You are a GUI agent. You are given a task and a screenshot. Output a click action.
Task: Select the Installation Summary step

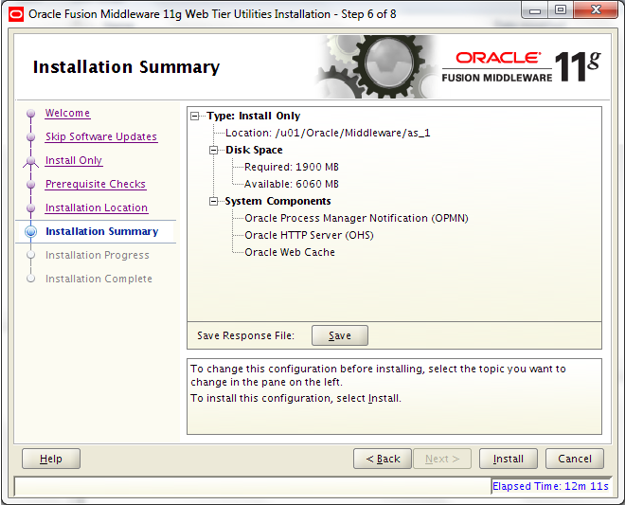click(102, 231)
